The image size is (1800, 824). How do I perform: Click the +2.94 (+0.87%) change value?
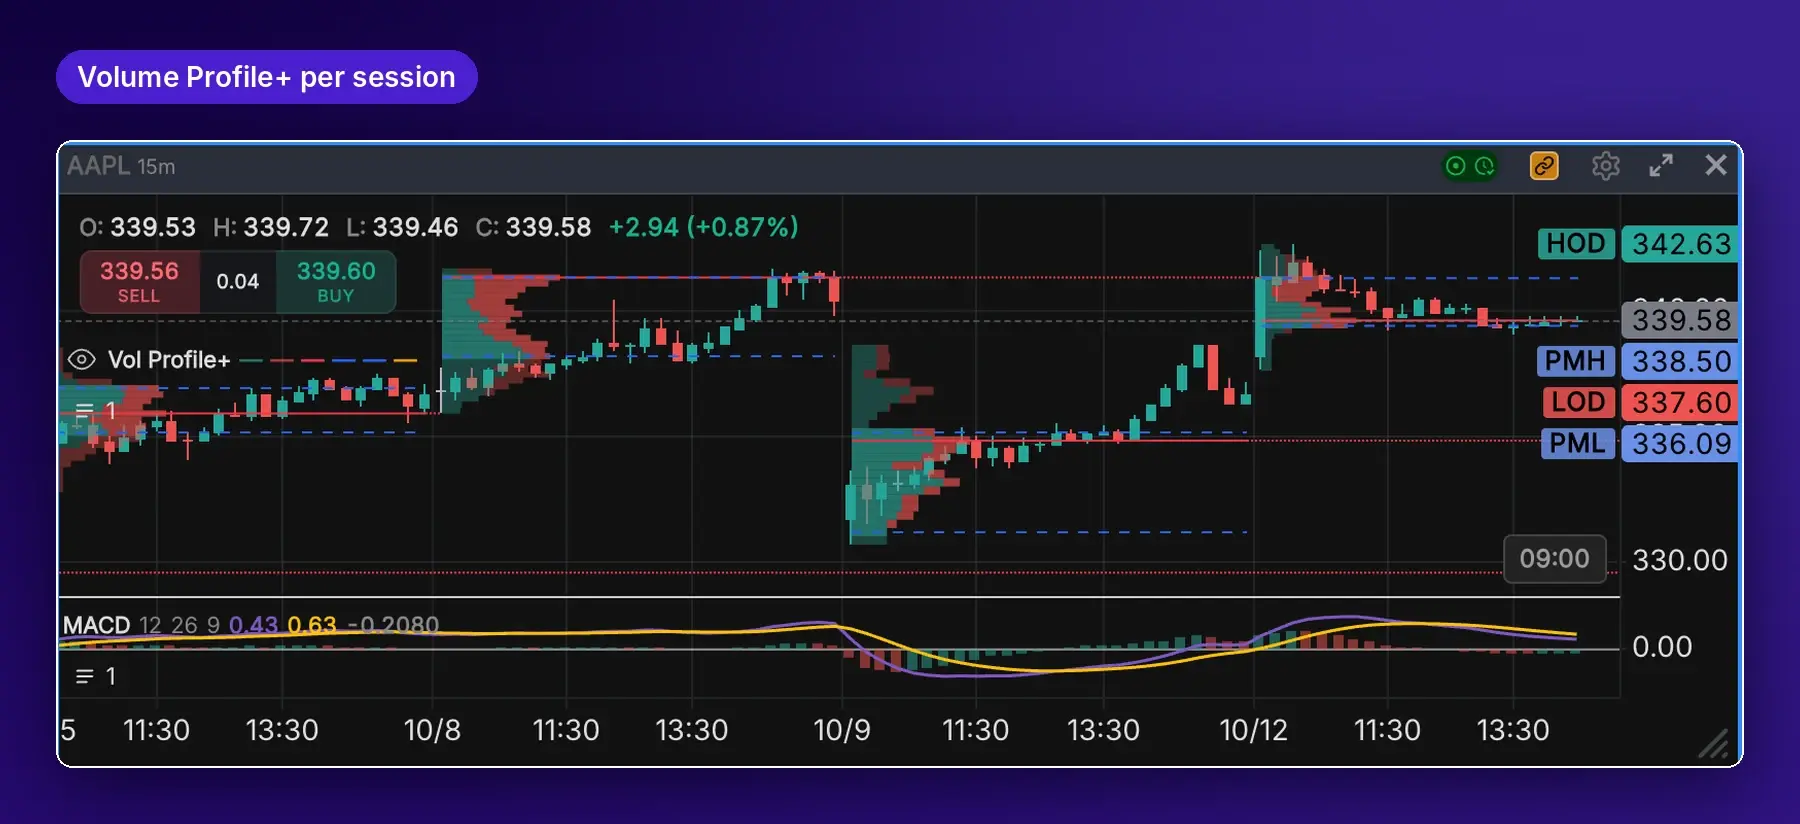704,227
